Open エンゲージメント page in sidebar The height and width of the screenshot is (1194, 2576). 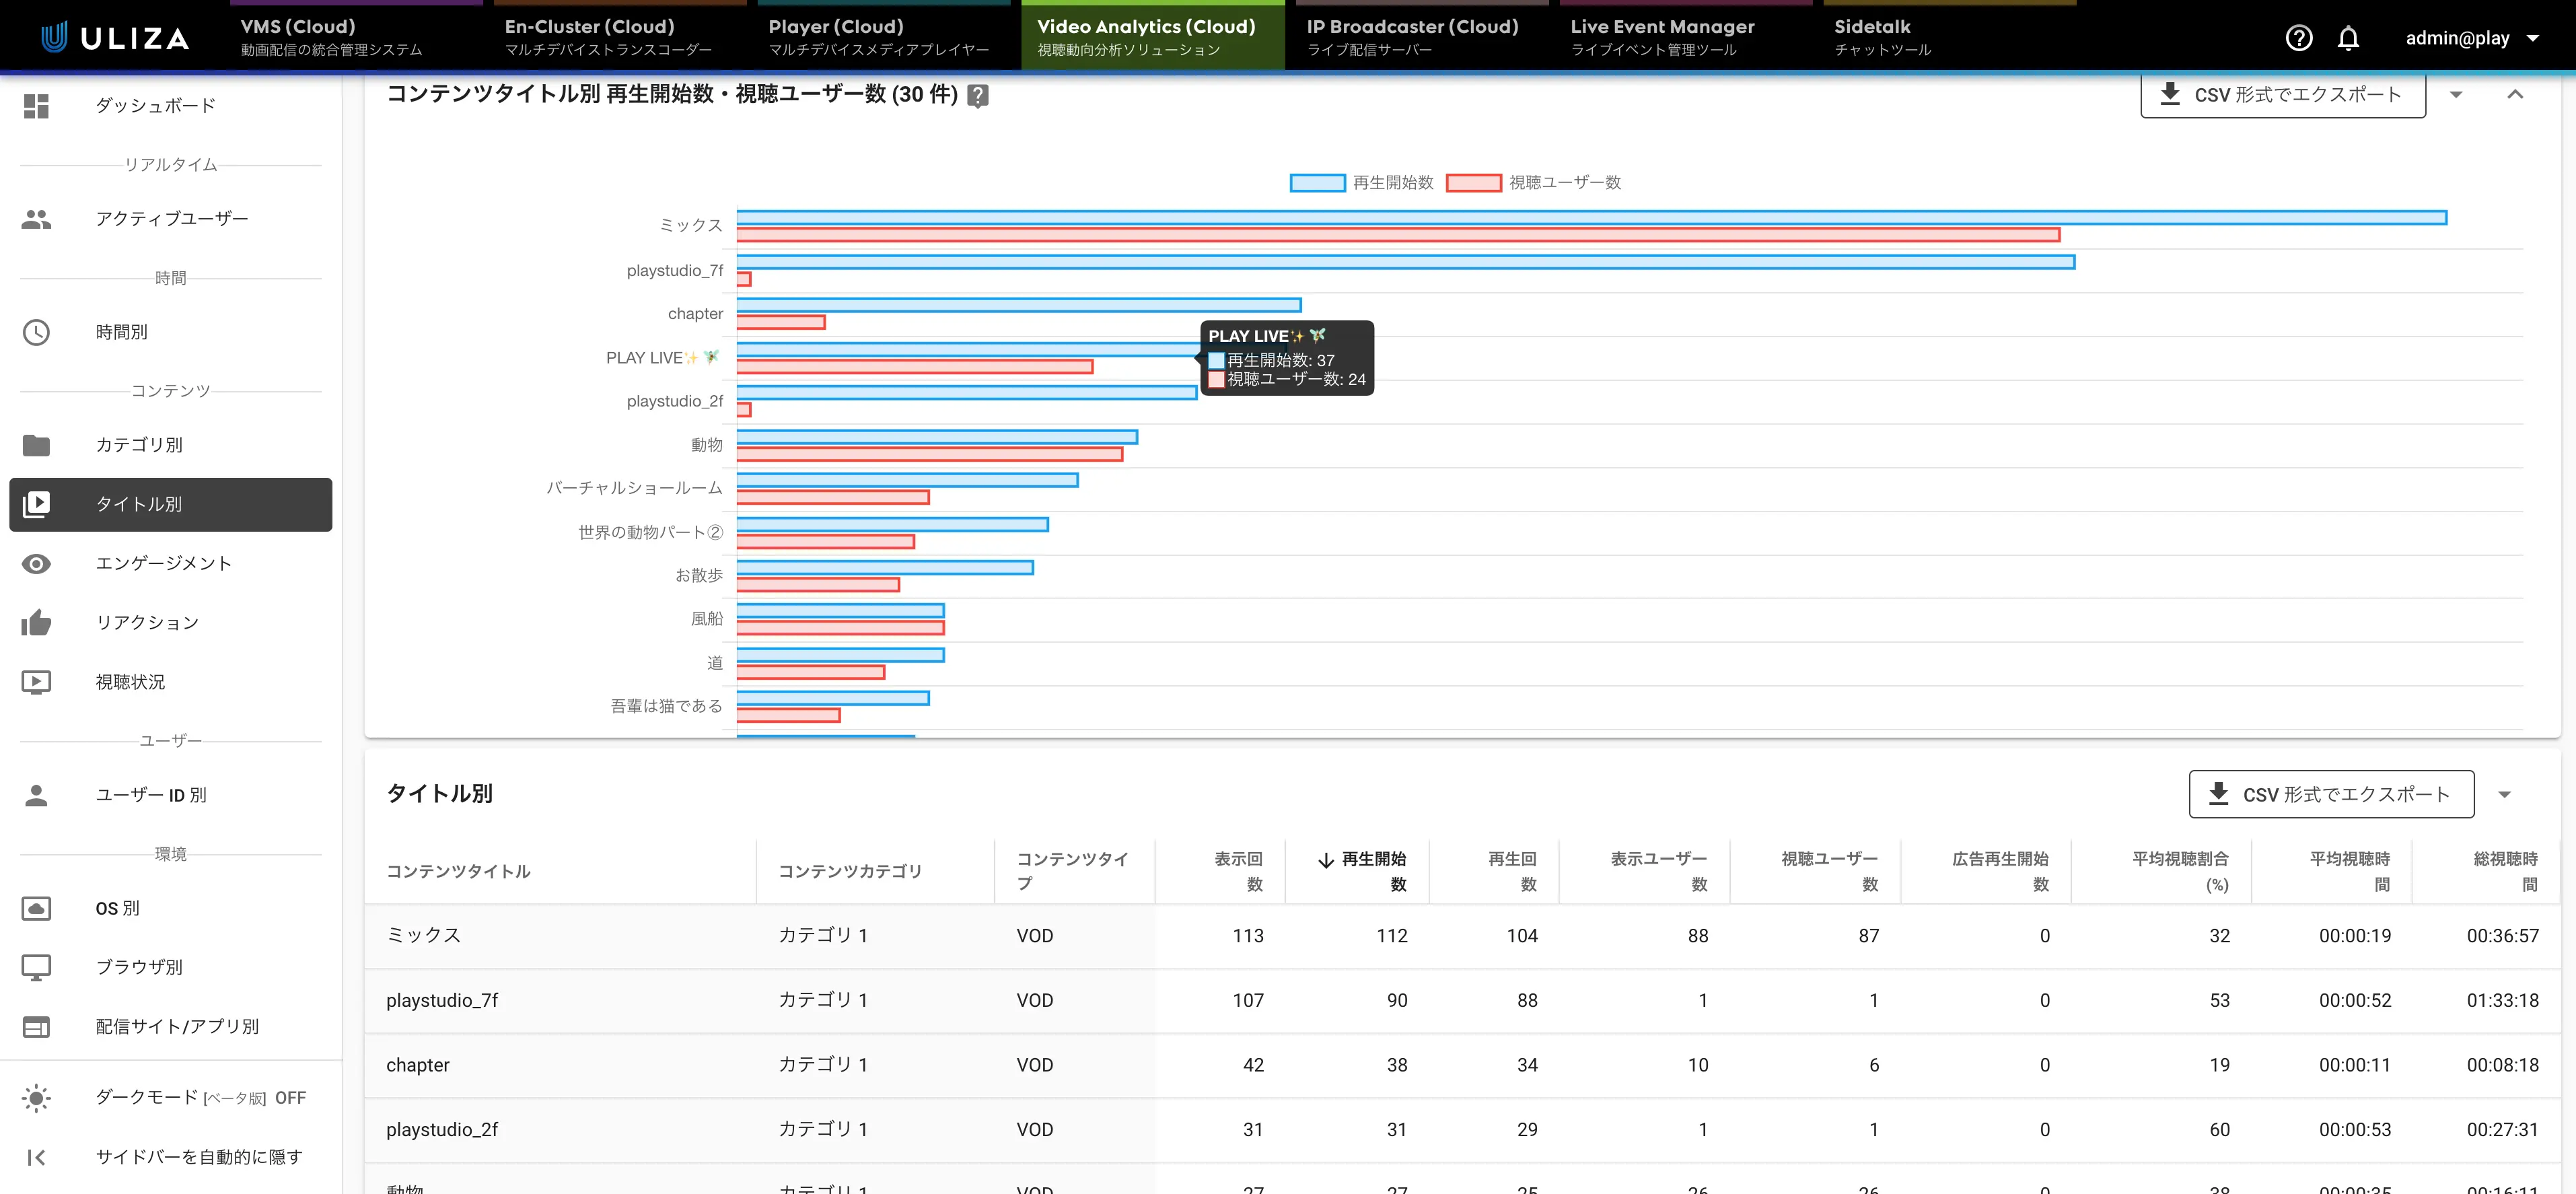(x=171, y=564)
